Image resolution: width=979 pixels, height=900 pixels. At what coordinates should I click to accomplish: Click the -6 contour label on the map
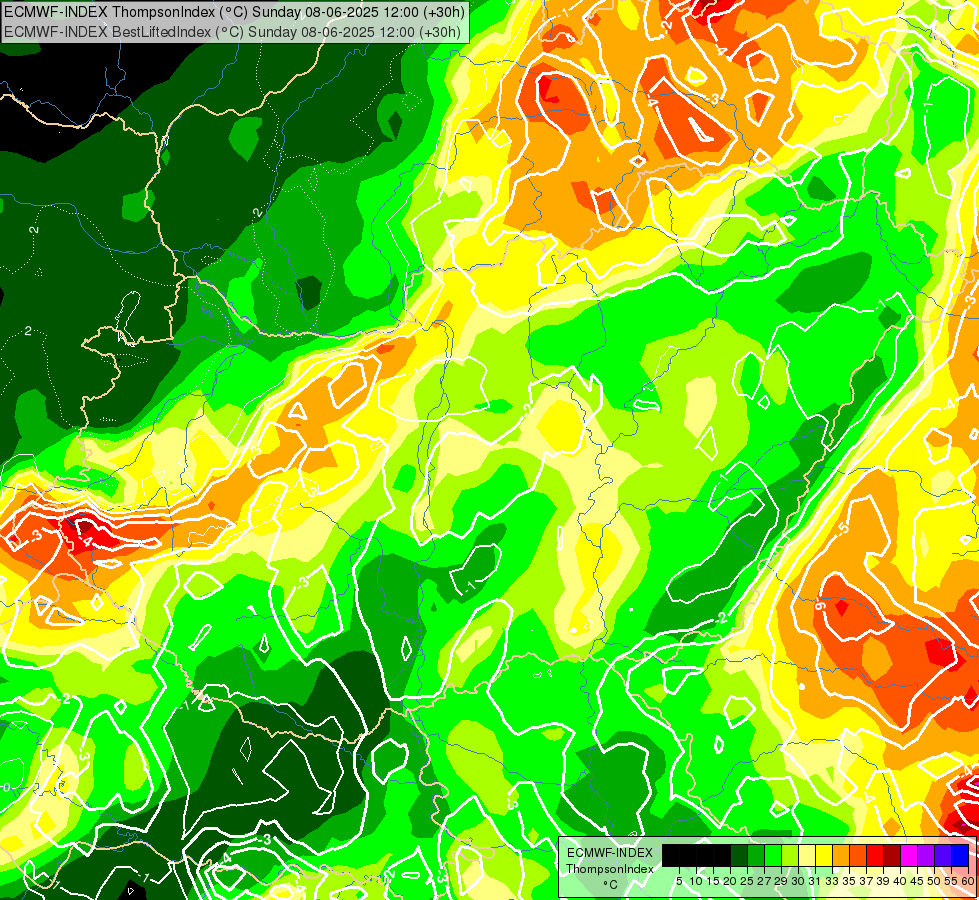click(x=820, y=605)
